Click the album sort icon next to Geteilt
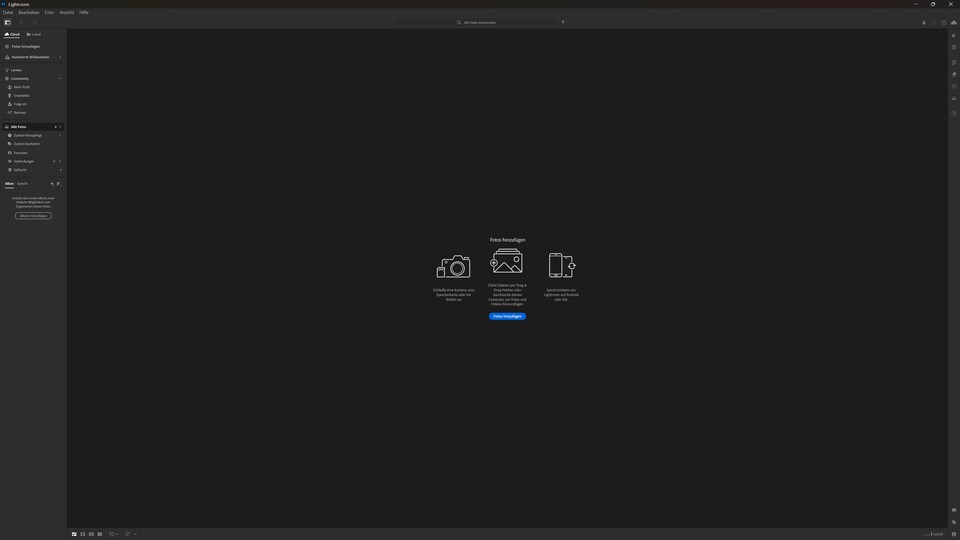The height and width of the screenshot is (540, 960). point(59,184)
